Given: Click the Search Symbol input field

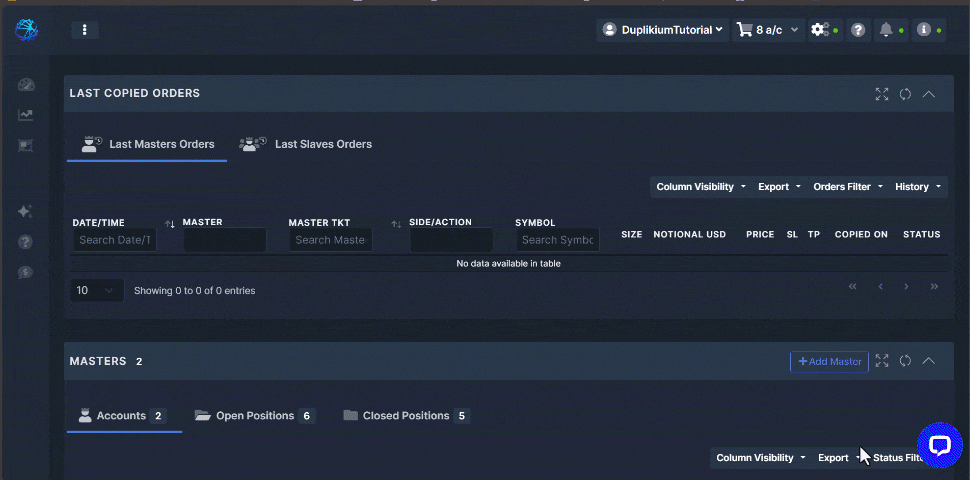Looking at the screenshot, I should coord(558,240).
